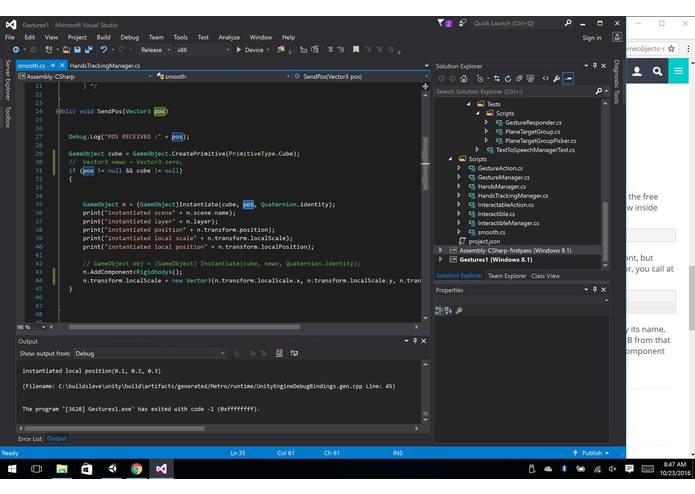Click the Home icon in Solution Explorer toolbar
Screen dimensions: 695x494
pos(464,78)
